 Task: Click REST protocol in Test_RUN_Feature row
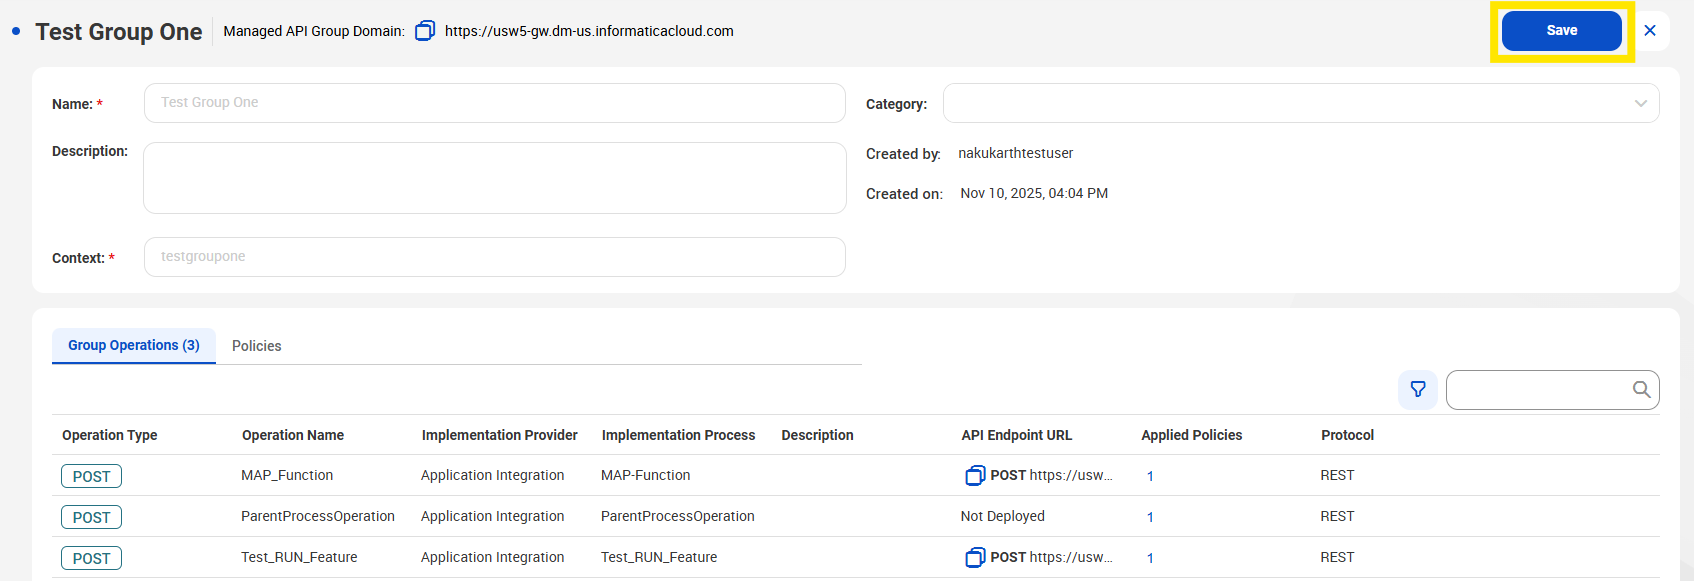[x=1337, y=557]
